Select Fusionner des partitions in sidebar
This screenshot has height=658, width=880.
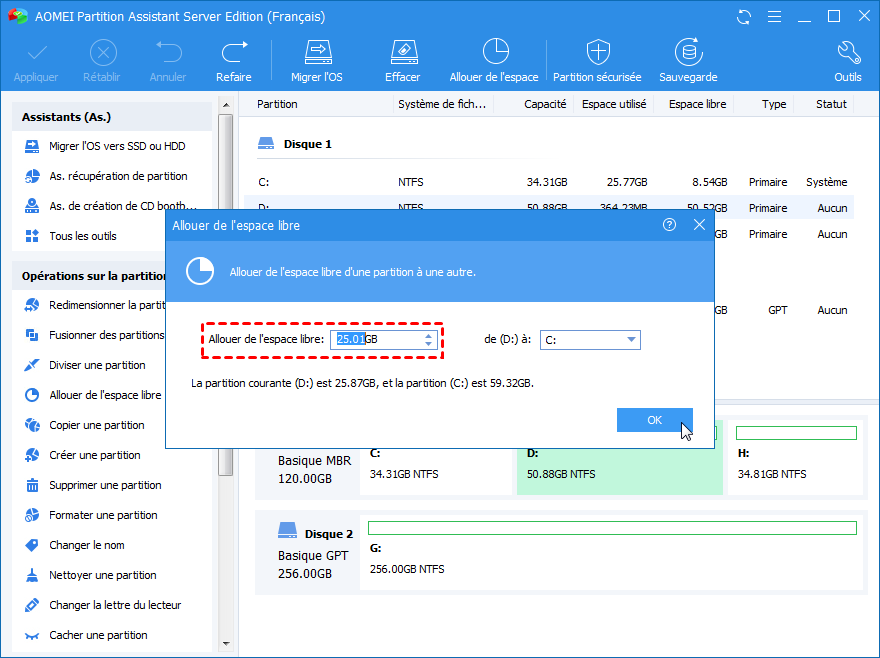point(94,335)
